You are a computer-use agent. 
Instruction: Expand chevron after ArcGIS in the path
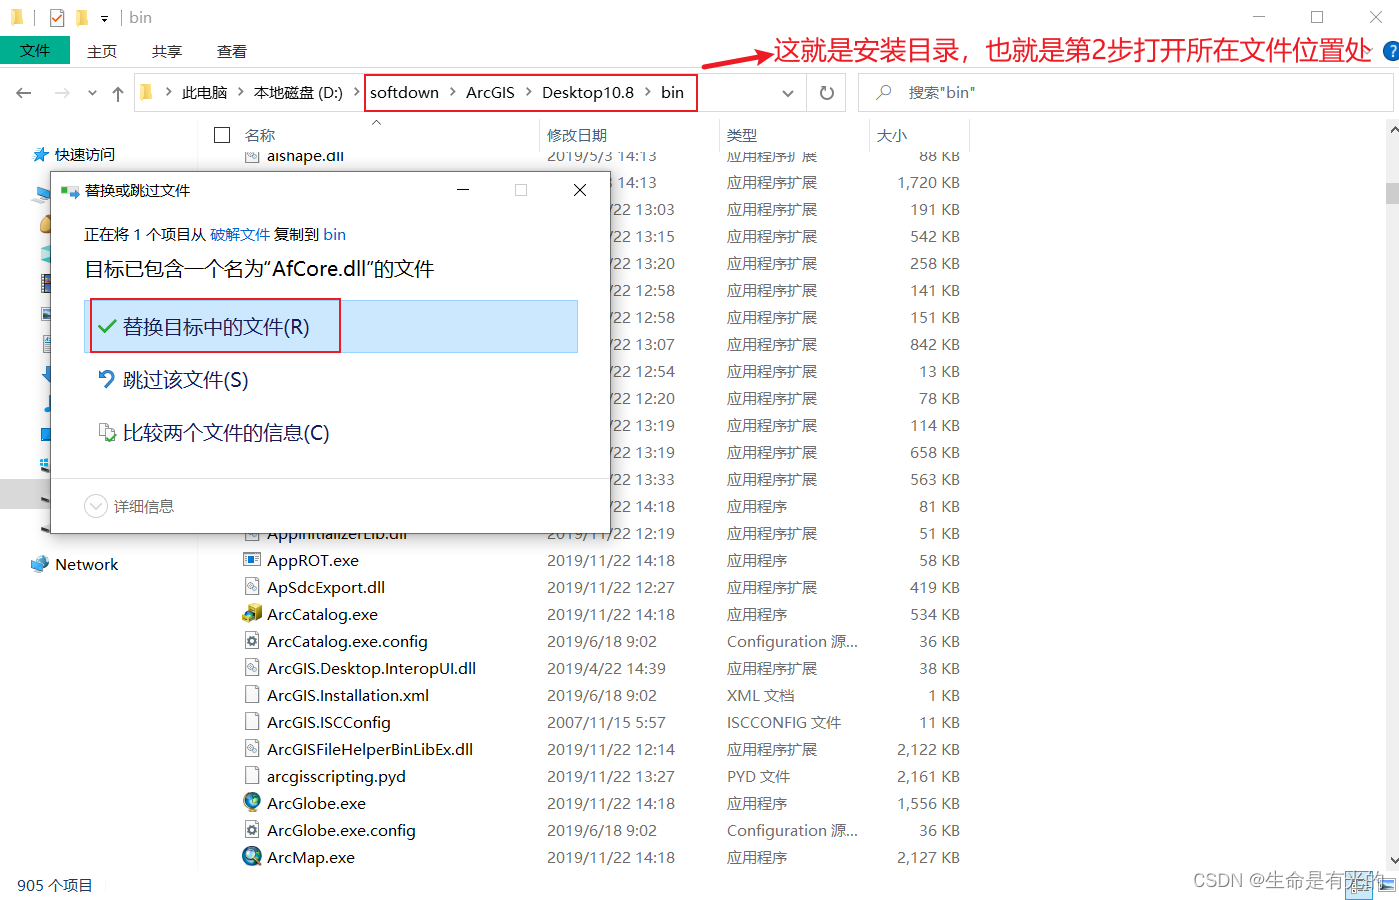coord(529,92)
